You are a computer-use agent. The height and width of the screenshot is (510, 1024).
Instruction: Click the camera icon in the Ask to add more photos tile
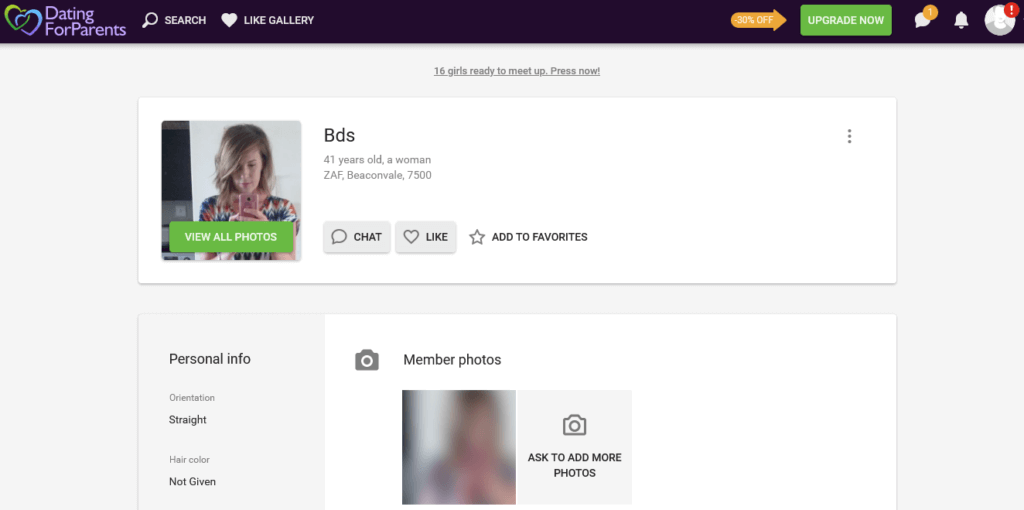click(x=574, y=425)
